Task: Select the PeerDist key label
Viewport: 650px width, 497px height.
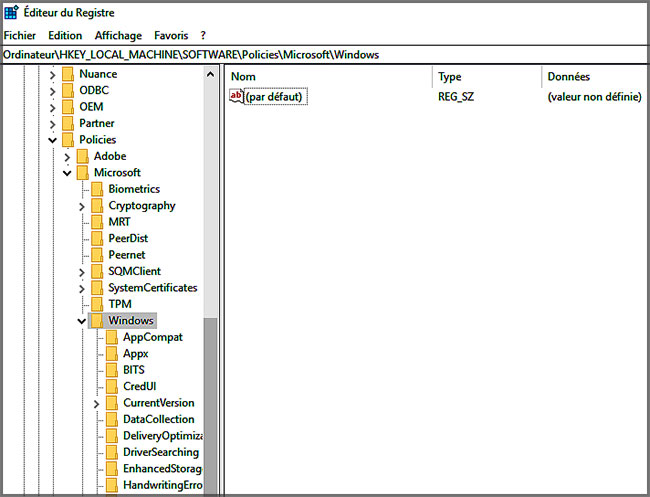Action: pyautogui.click(x=128, y=238)
